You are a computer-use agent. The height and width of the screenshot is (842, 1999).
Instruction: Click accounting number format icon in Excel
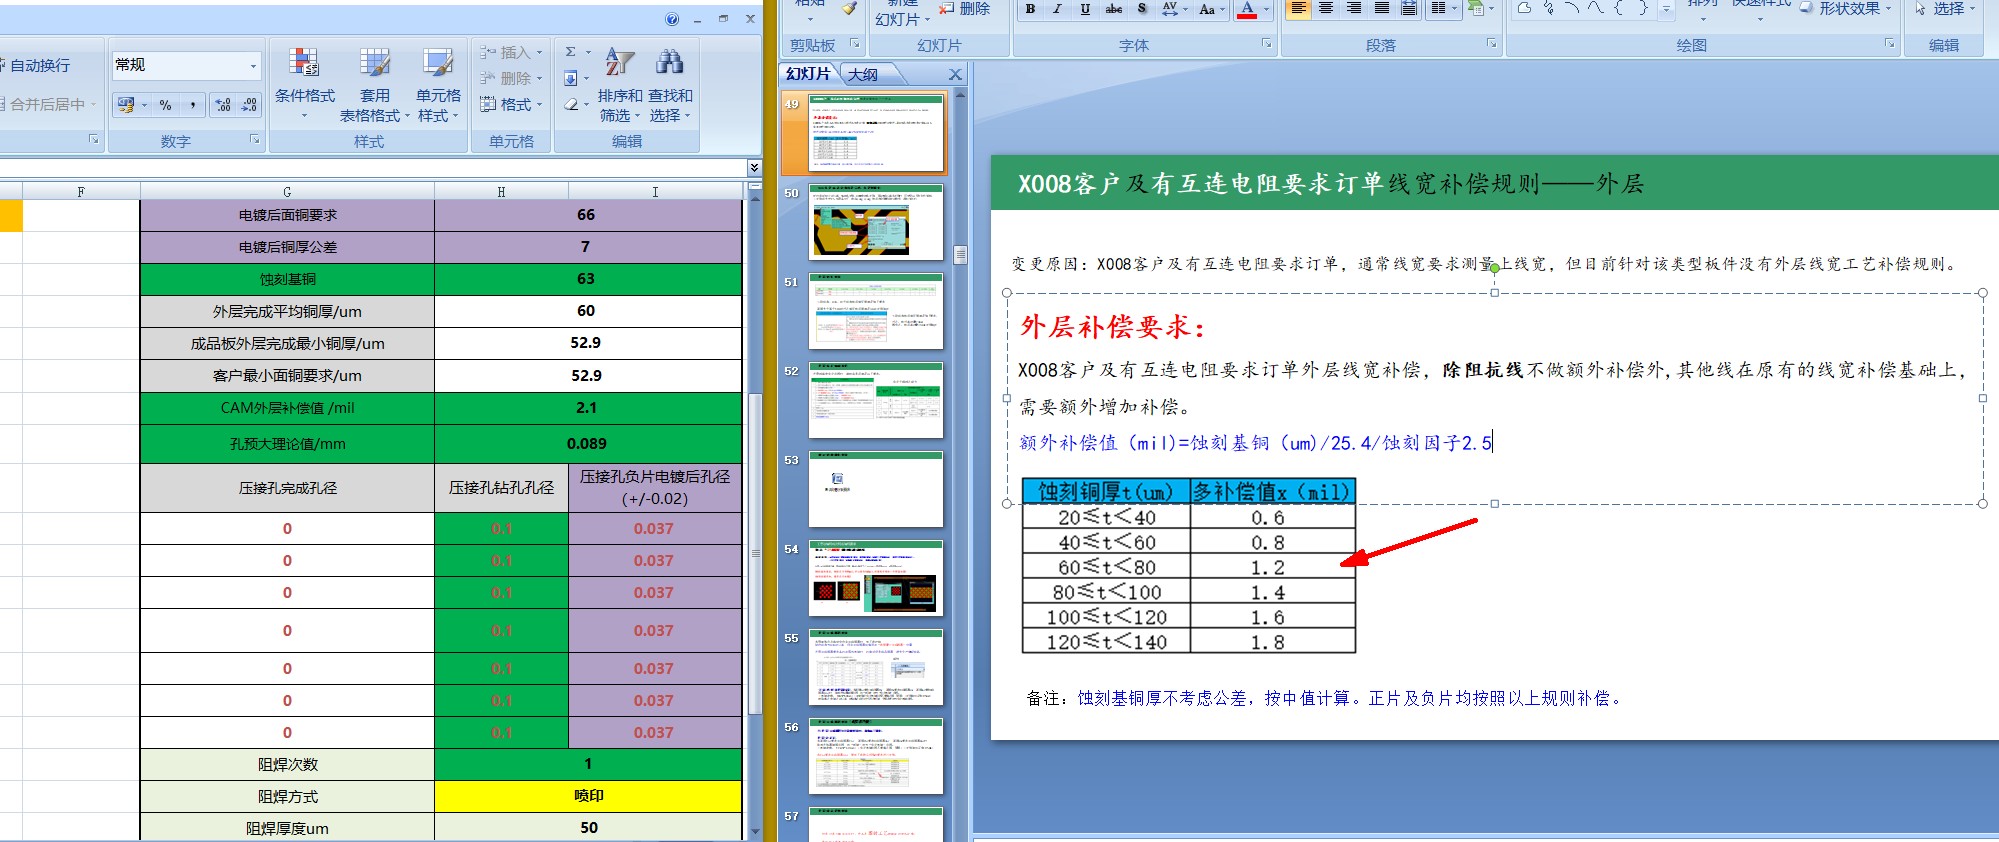[x=125, y=105]
